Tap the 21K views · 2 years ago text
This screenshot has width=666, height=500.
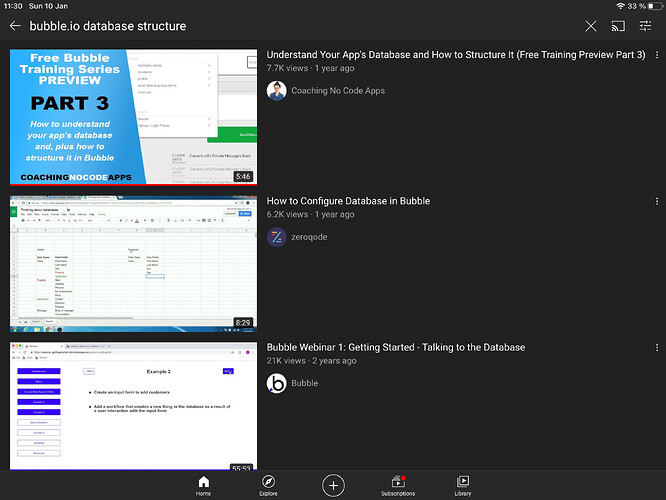click(312, 361)
